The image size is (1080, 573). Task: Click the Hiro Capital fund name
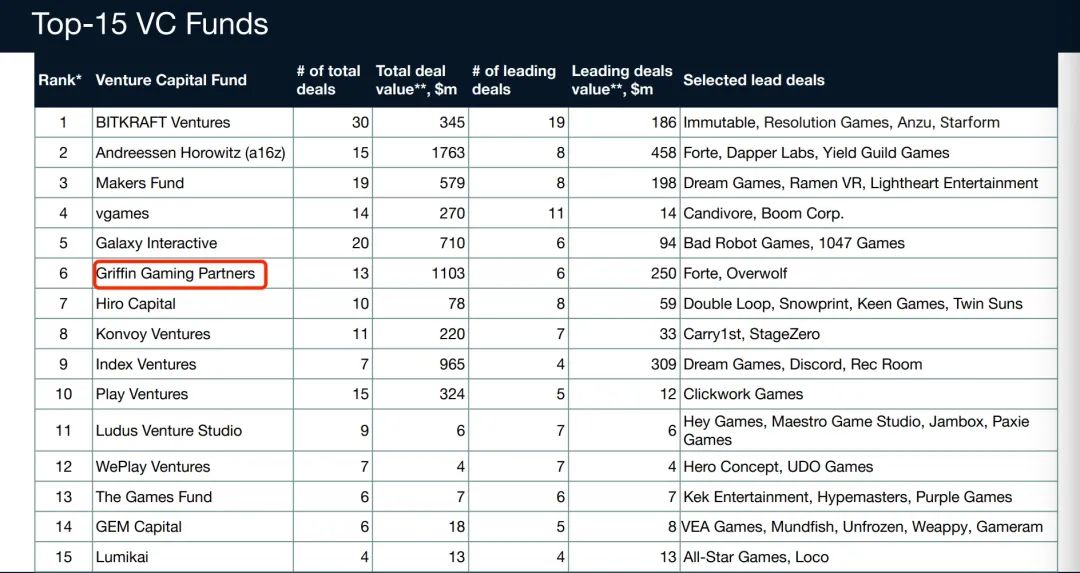point(136,304)
